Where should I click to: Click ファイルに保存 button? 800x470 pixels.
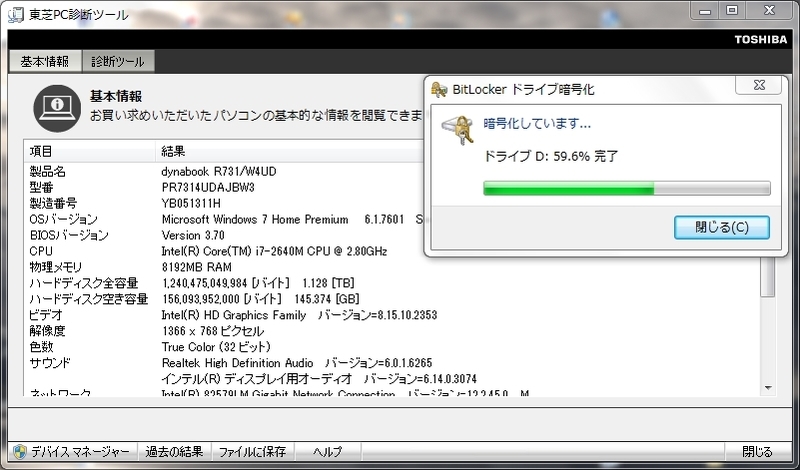252,452
